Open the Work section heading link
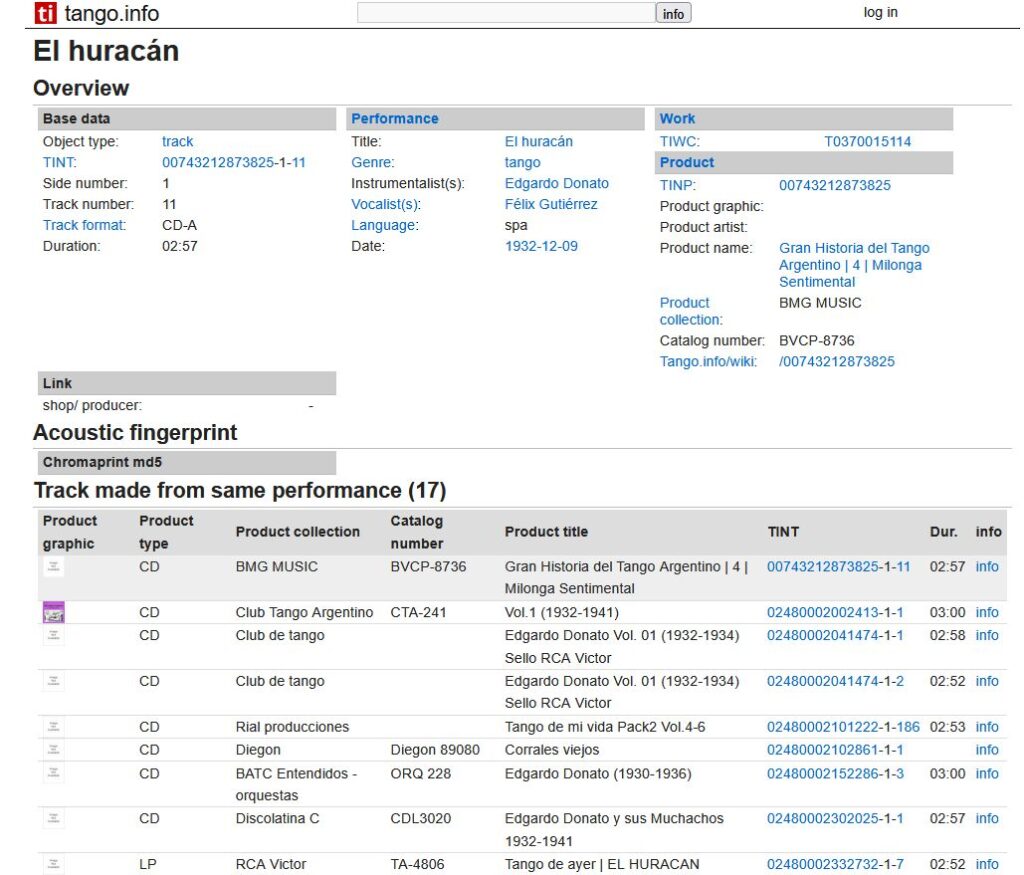This screenshot has height=875, width=1024. coord(677,118)
